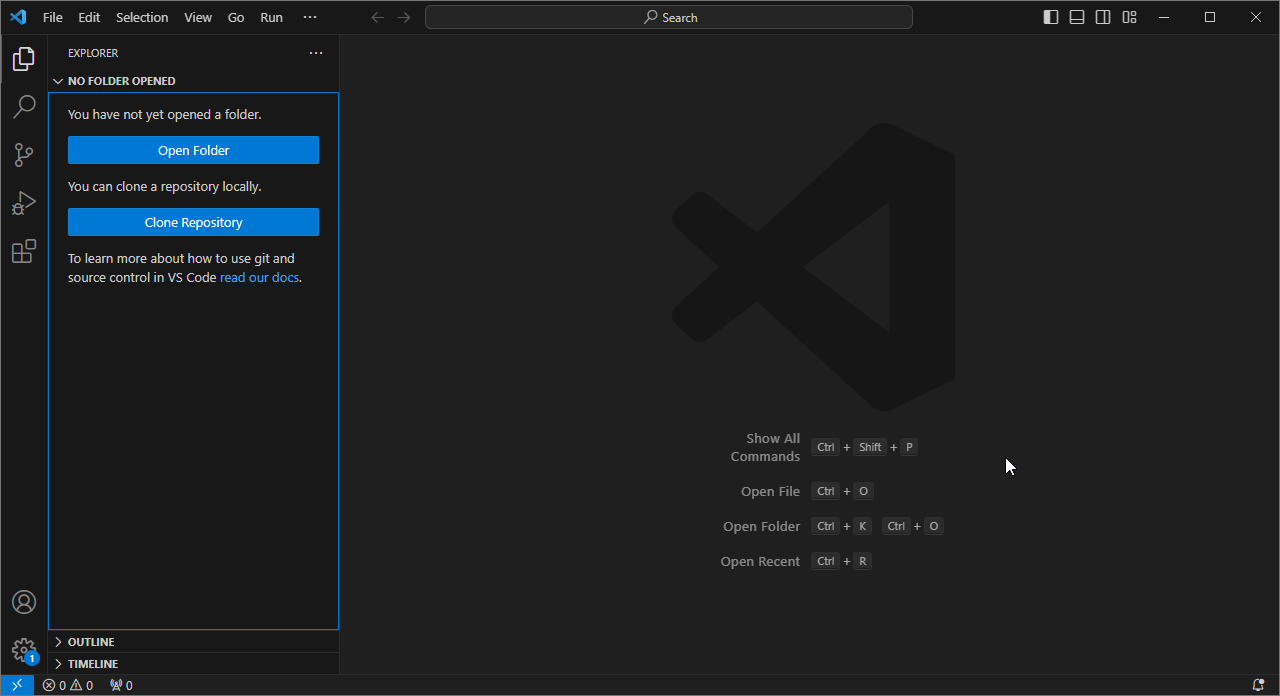Toggle the Primary Side Bar layout button
The width and height of the screenshot is (1280, 696).
point(1051,17)
